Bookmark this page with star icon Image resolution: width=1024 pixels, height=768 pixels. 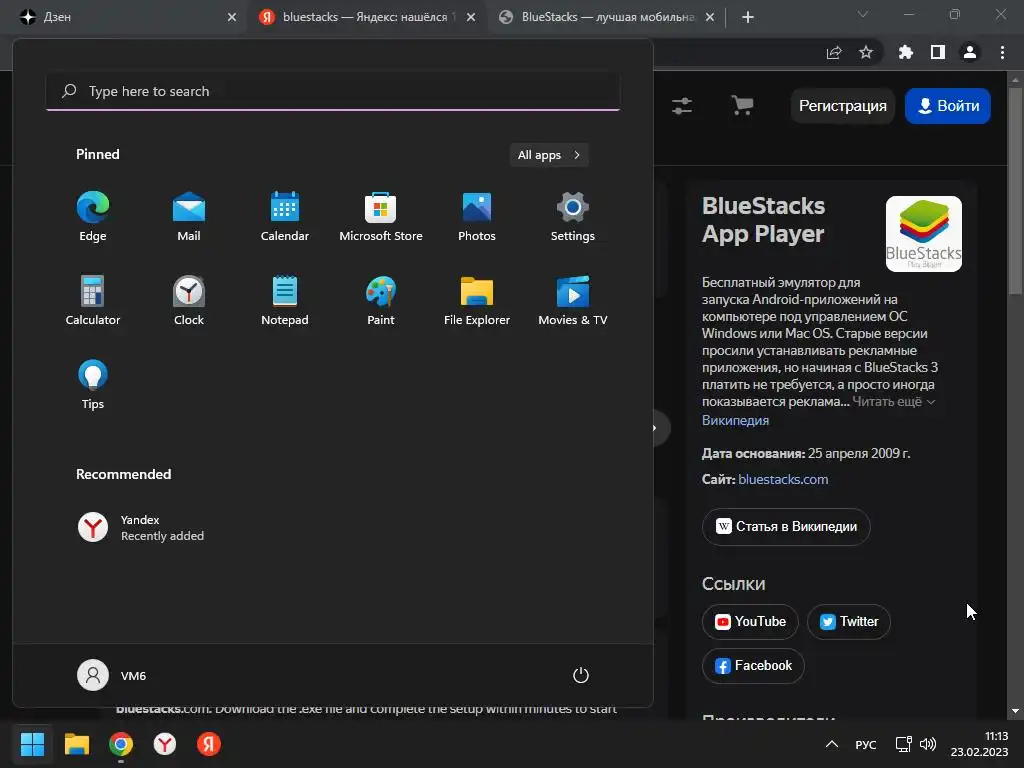pos(866,52)
